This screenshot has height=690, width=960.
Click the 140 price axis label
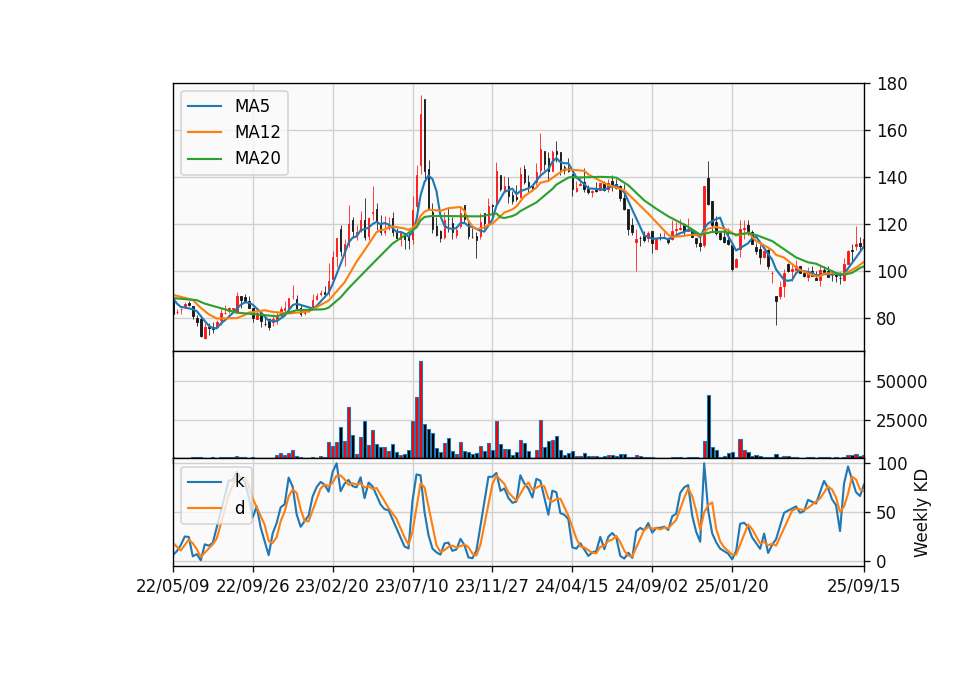point(891,178)
